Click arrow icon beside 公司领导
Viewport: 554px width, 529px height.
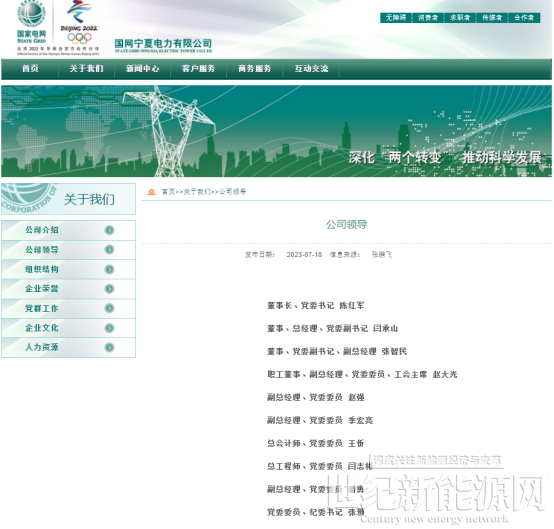click(x=110, y=250)
